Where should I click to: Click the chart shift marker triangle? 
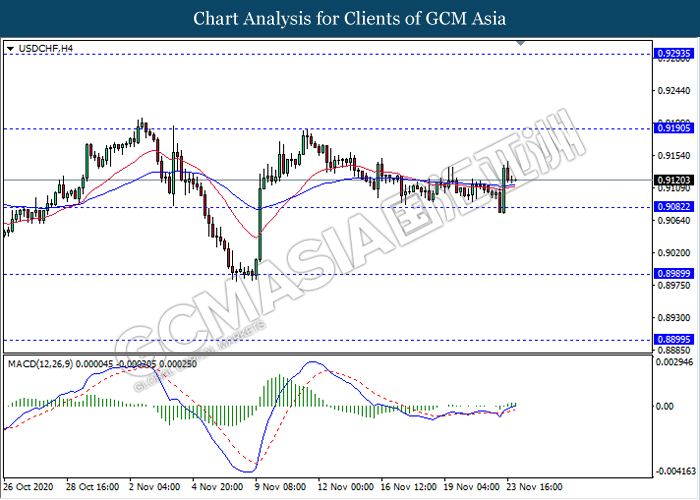click(521, 44)
